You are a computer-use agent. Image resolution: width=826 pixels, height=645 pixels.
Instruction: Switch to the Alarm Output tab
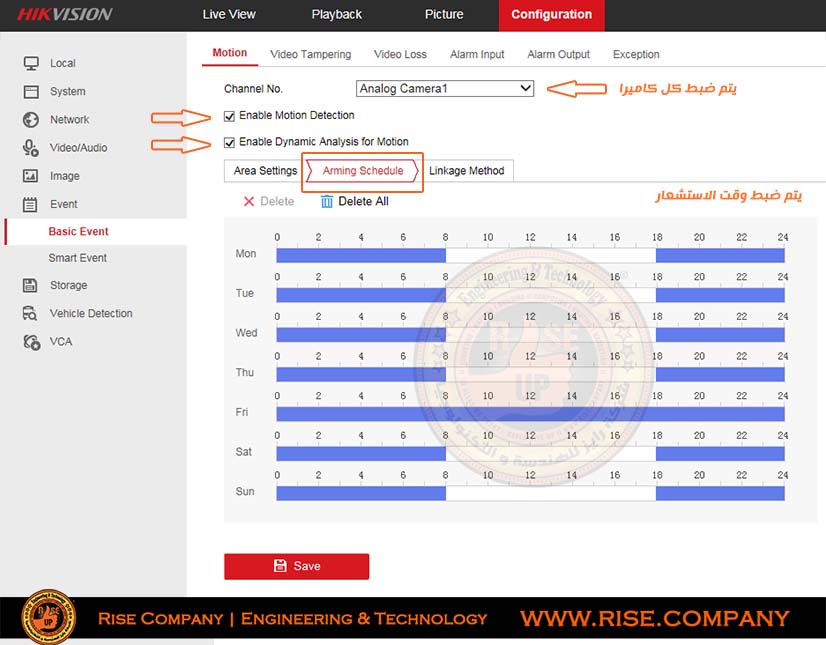(558, 54)
